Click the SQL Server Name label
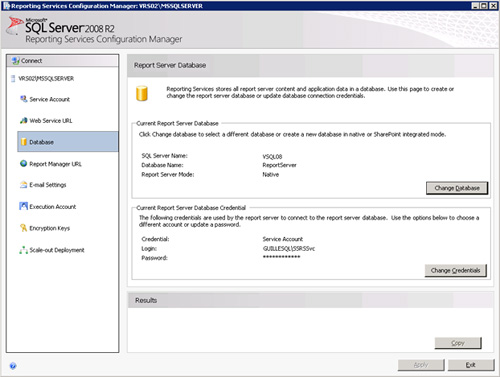Image resolution: width=500 pixels, height=377 pixels. (x=164, y=156)
